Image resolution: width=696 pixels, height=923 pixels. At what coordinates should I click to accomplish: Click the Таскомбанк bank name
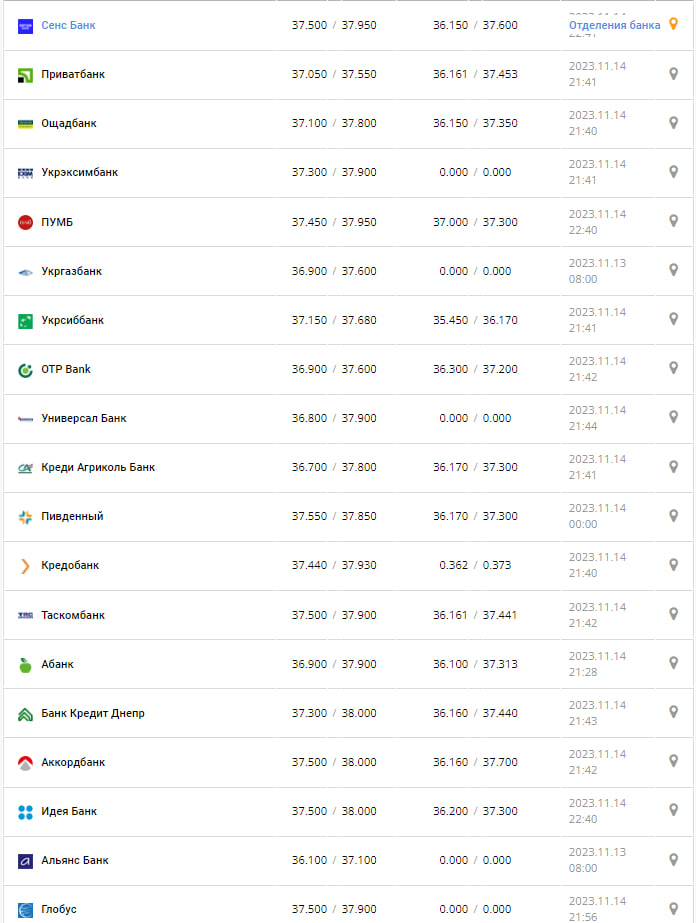click(x=73, y=615)
